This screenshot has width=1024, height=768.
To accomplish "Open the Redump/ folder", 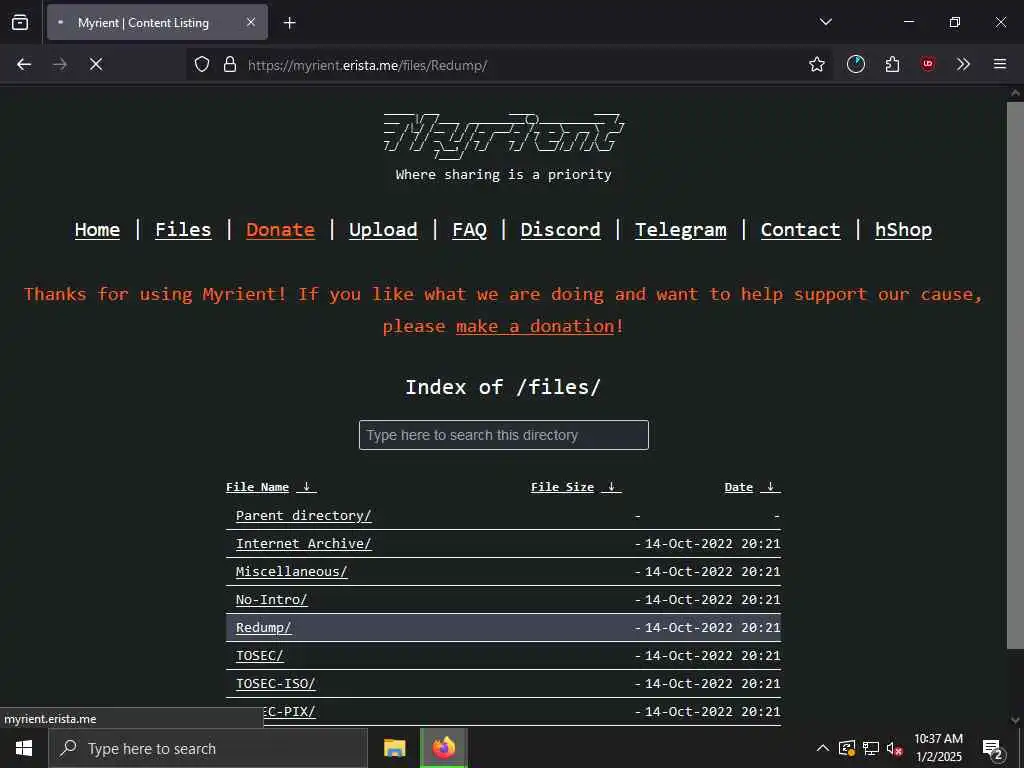I will [x=263, y=628].
